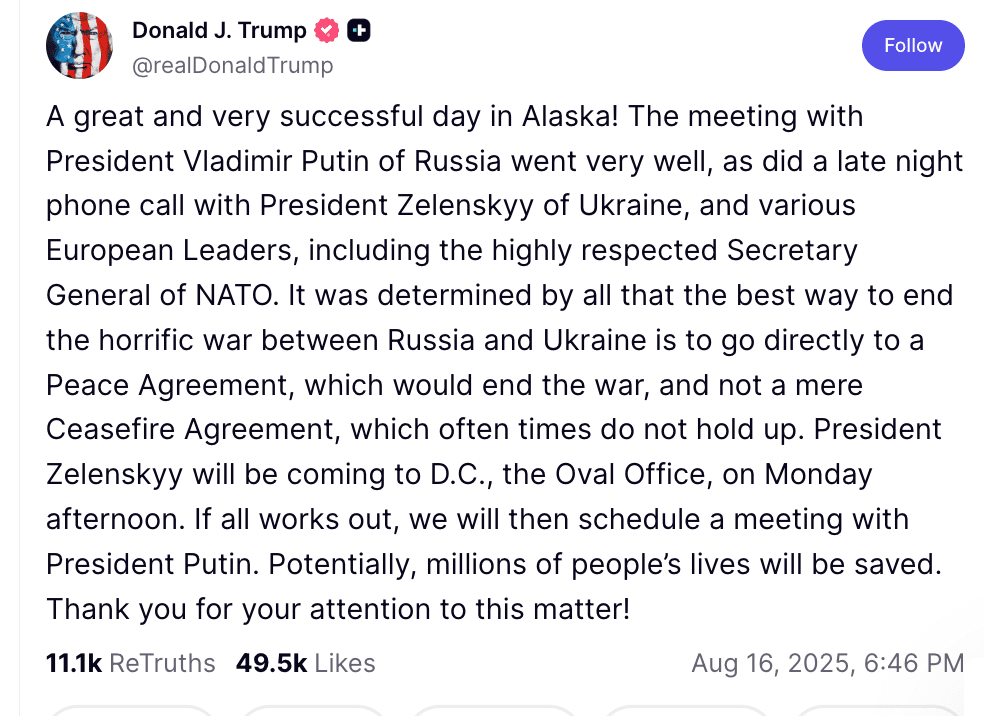The height and width of the screenshot is (716, 984).
Task: View the 11.1k ReTruths list
Action: coord(131,663)
